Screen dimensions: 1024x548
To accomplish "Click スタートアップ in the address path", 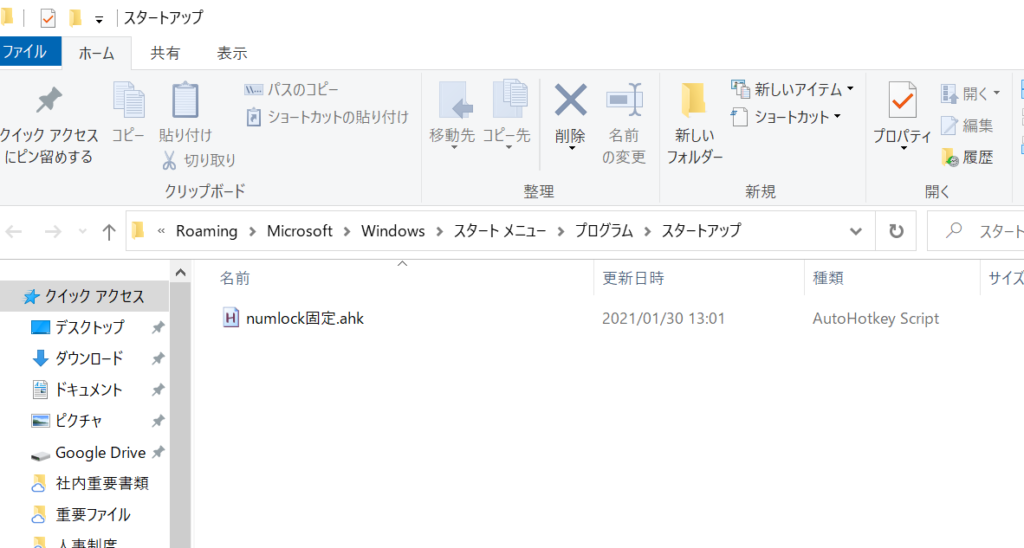I will point(701,231).
